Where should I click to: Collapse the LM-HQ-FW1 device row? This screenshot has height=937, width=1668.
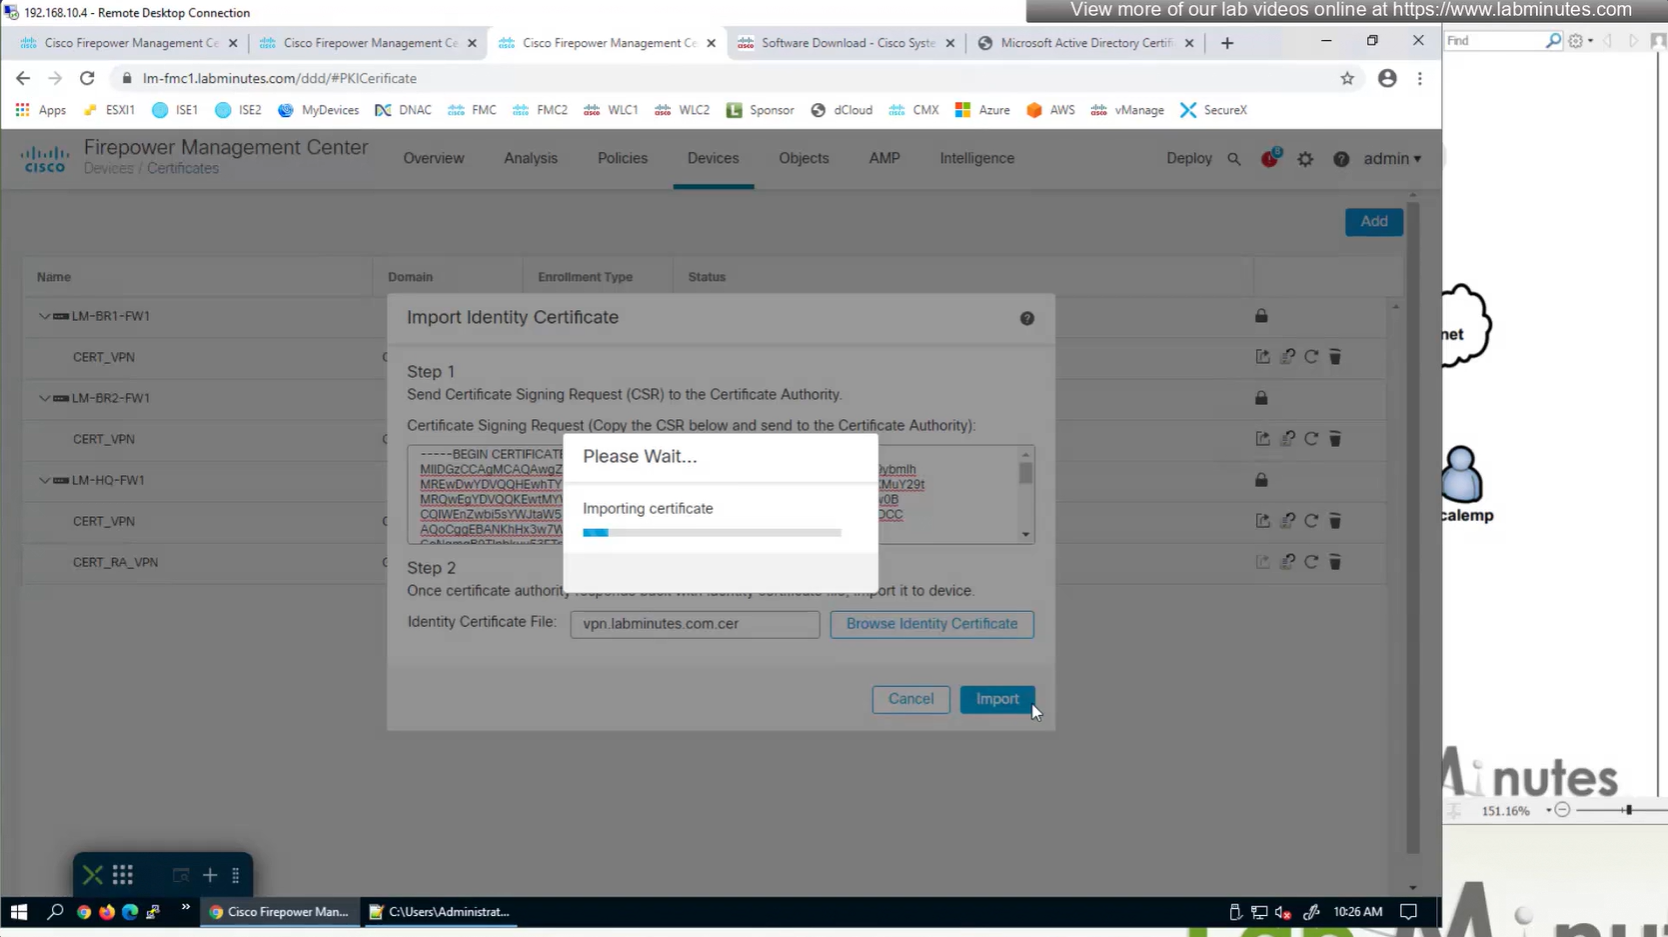point(44,480)
